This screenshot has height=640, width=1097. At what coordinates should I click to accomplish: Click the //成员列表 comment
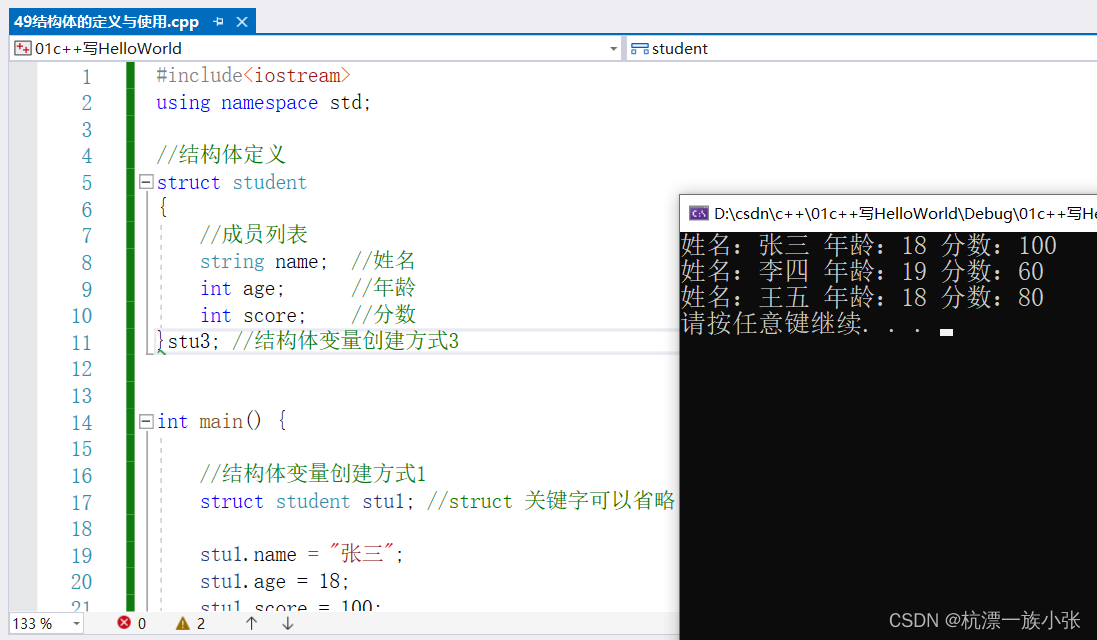point(254,234)
